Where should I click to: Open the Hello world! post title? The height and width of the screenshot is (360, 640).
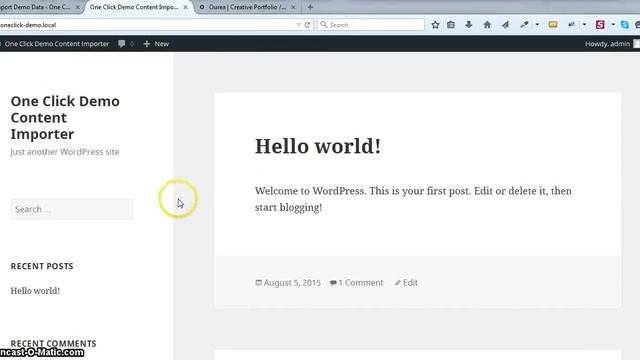tap(318, 146)
